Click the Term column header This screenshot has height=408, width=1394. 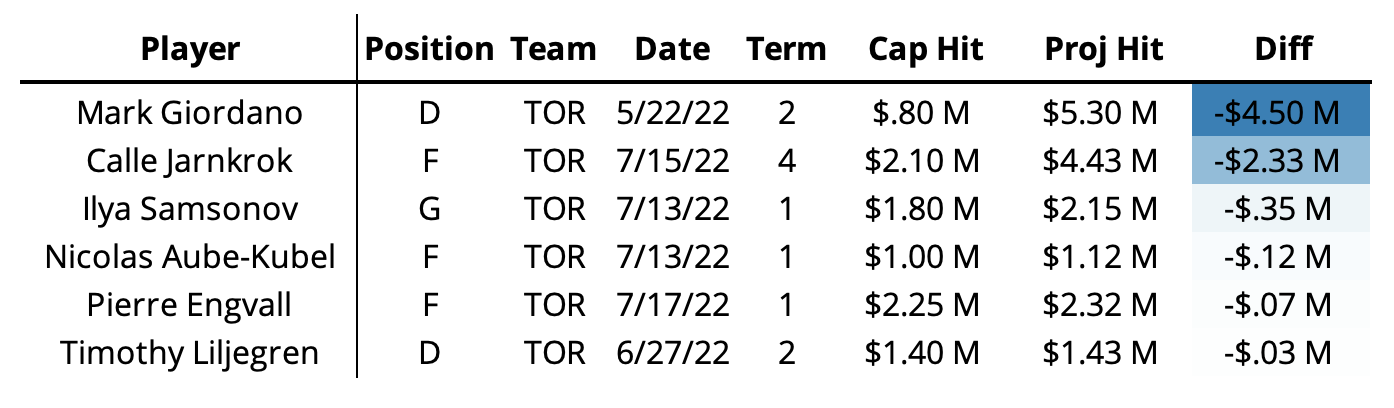pyautogui.click(x=787, y=49)
